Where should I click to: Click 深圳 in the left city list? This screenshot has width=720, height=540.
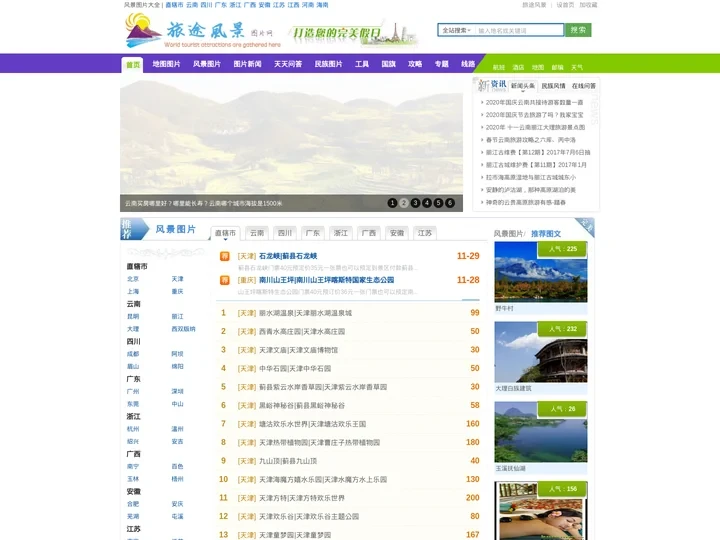[x=177, y=392]
